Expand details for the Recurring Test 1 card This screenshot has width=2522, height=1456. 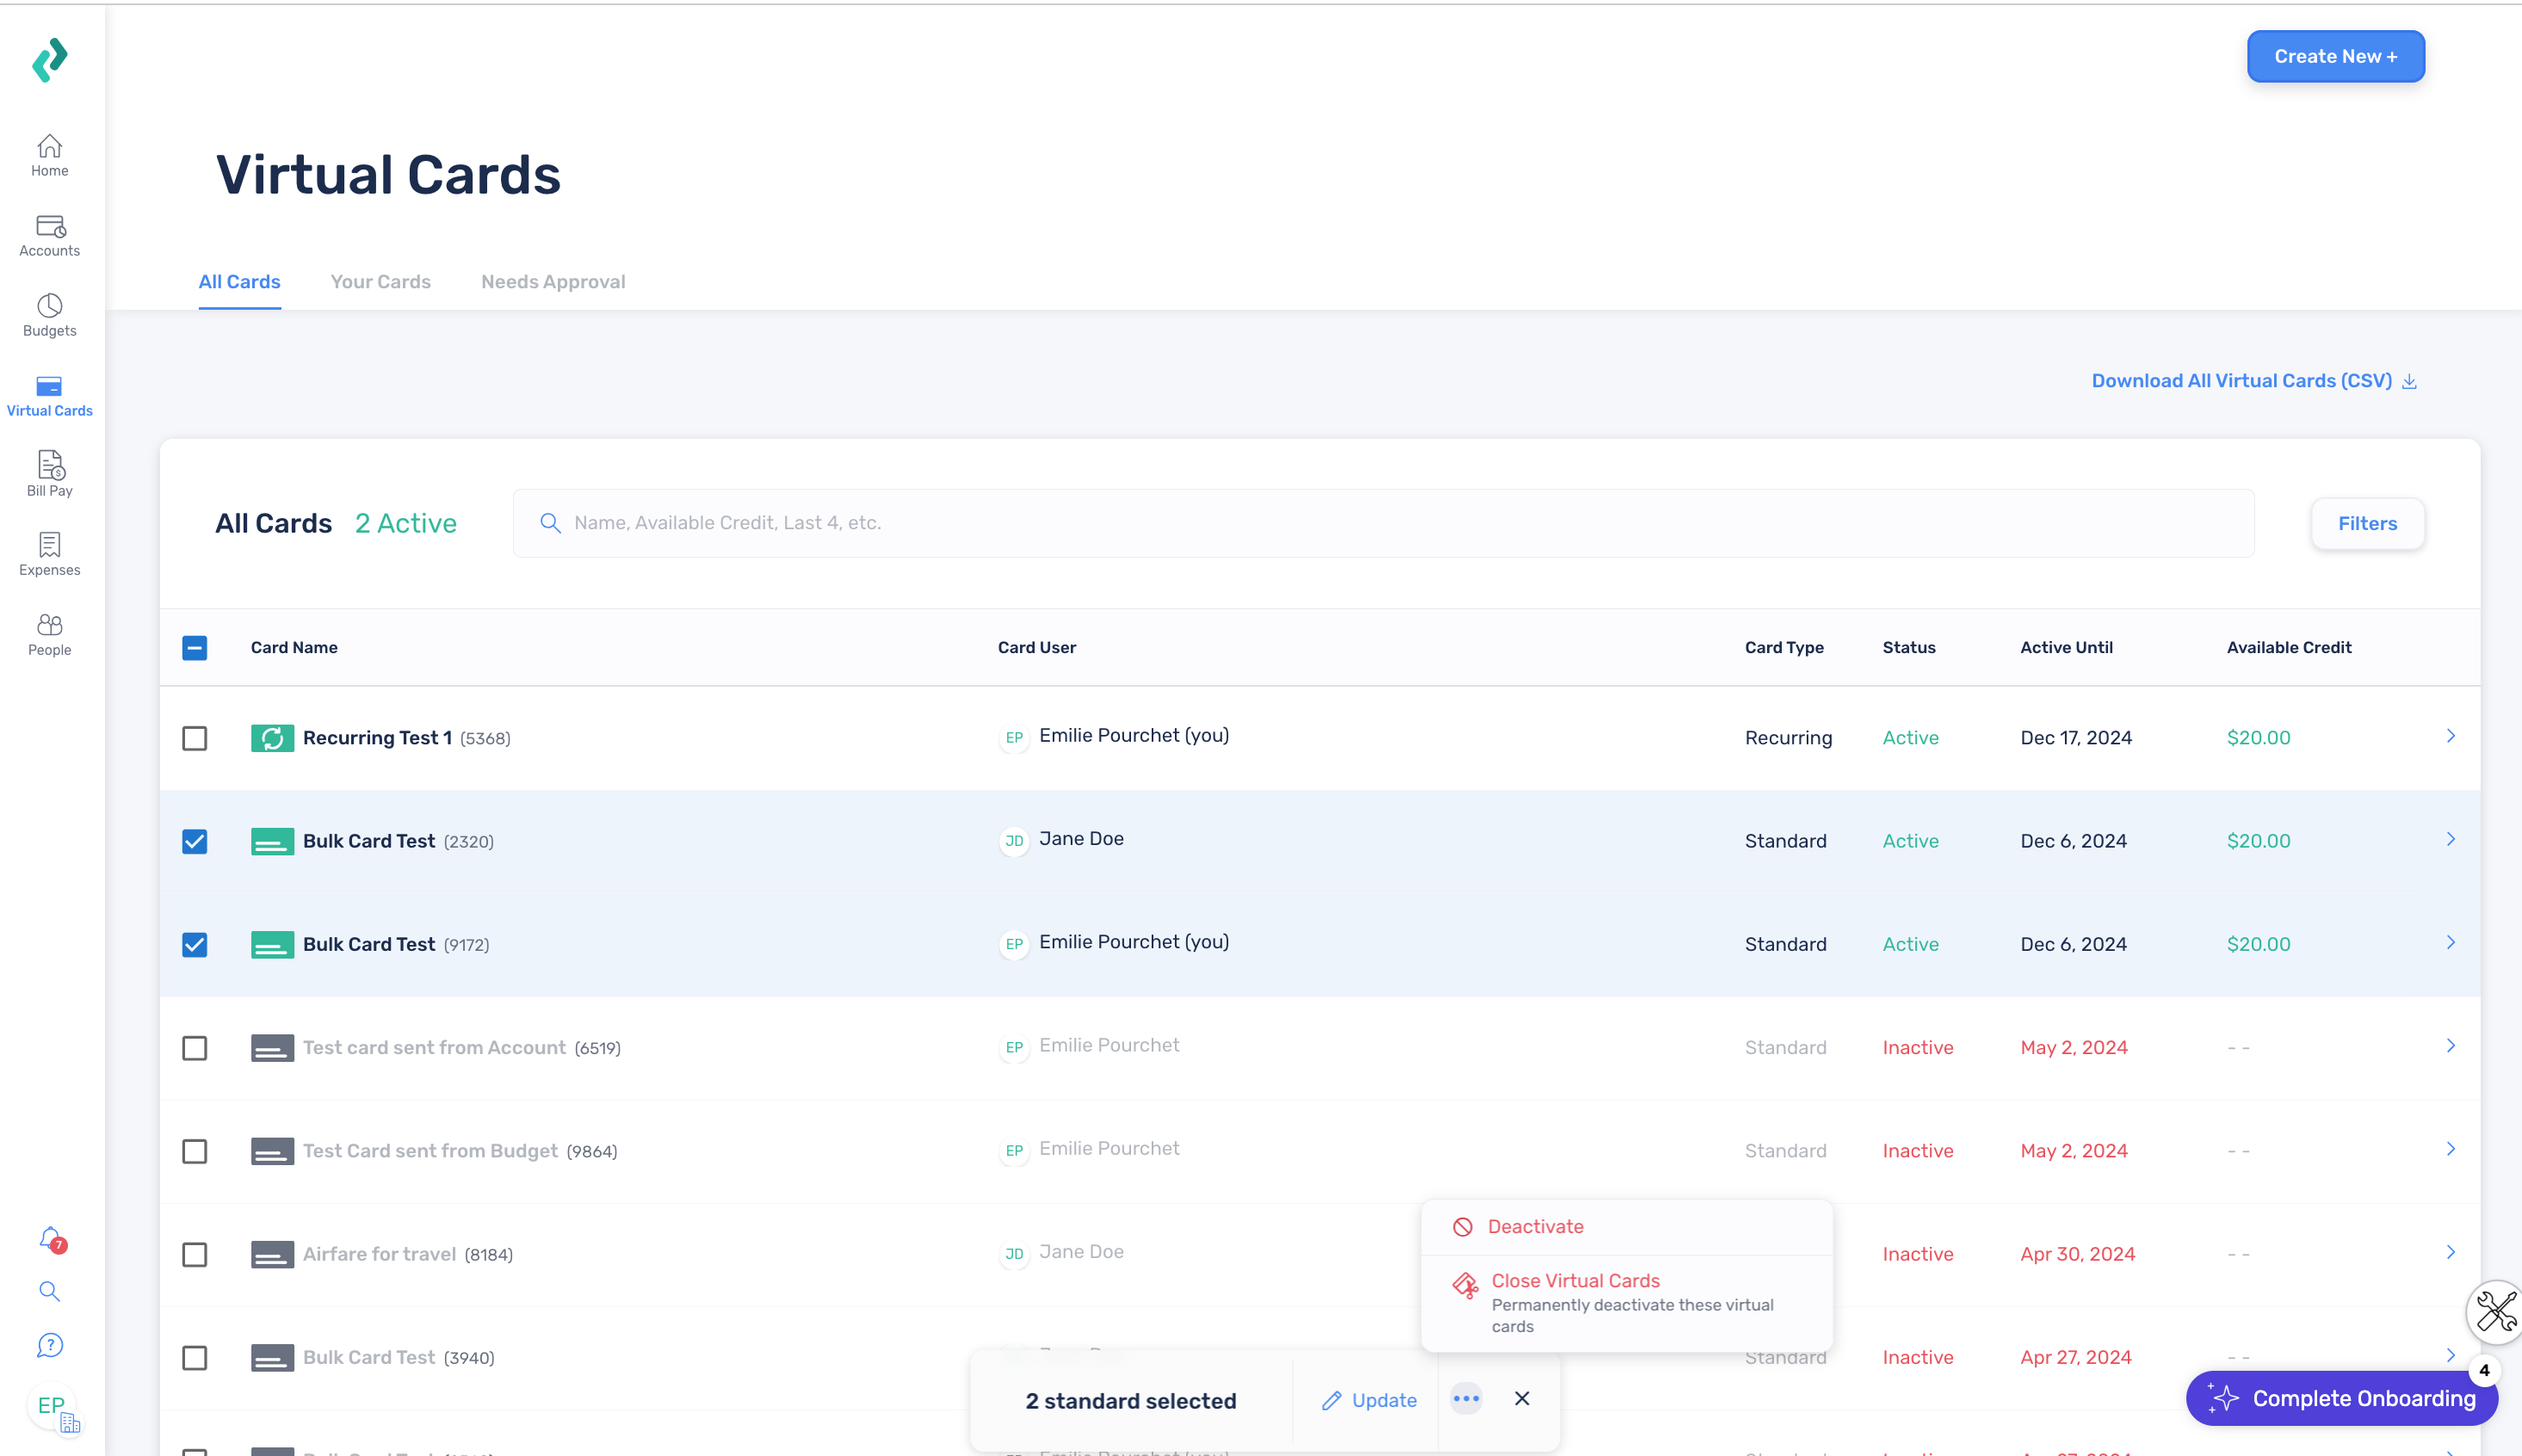click(x=2450, y=736)
